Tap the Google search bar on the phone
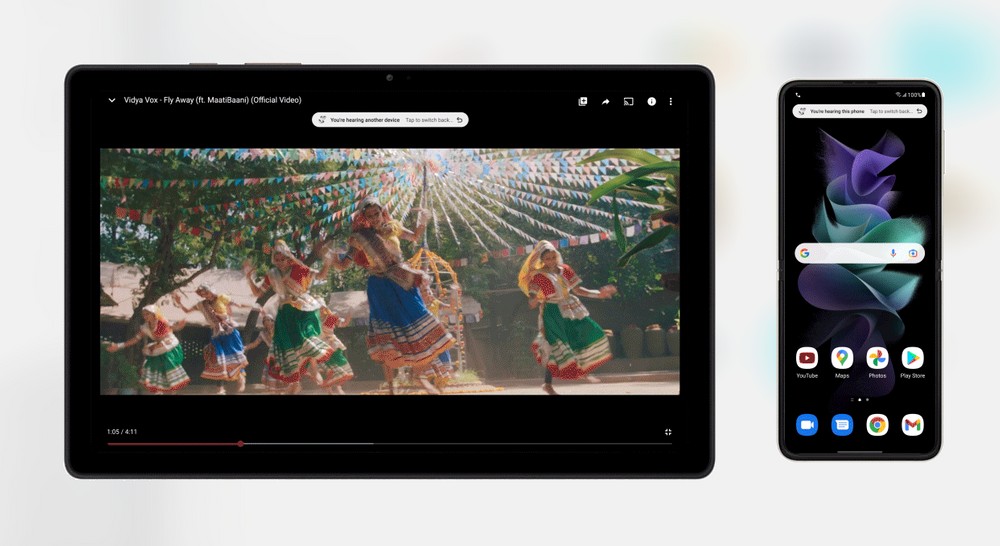Screen dimensions: 1000x546 [x=860, y=253]
